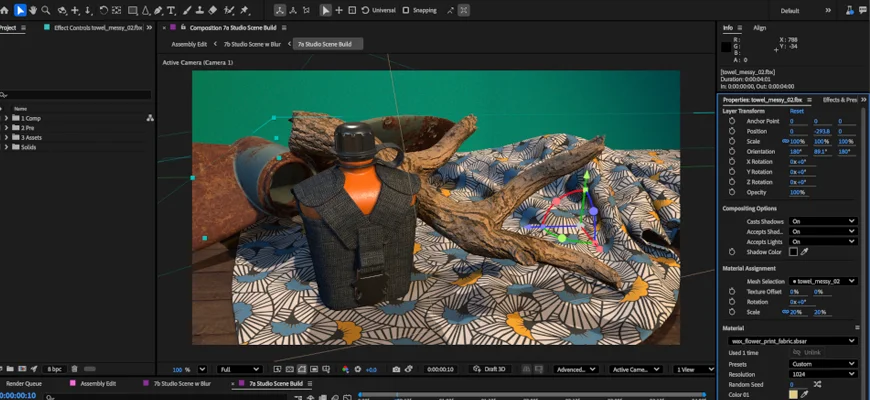Viewport: 870px width, 400px height.
Task: Select the Hand tool
Action: [33, 10]
